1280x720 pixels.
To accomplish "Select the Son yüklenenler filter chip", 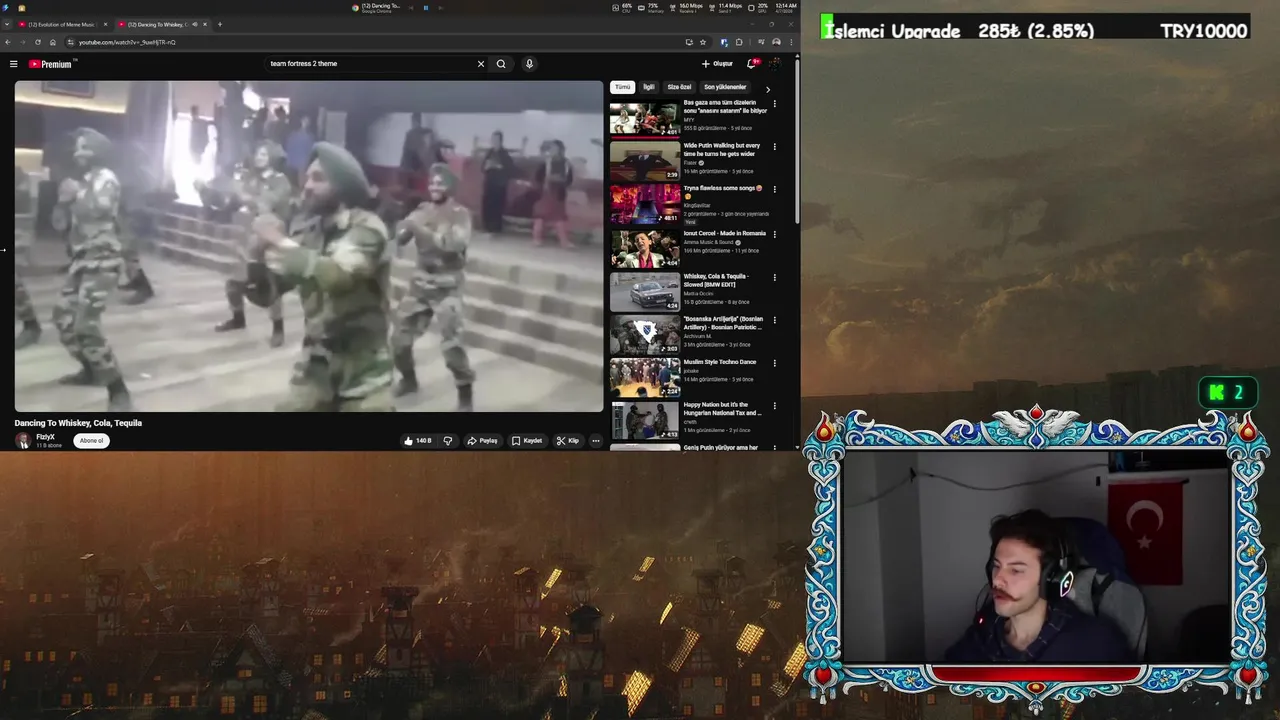I will 725,87.
